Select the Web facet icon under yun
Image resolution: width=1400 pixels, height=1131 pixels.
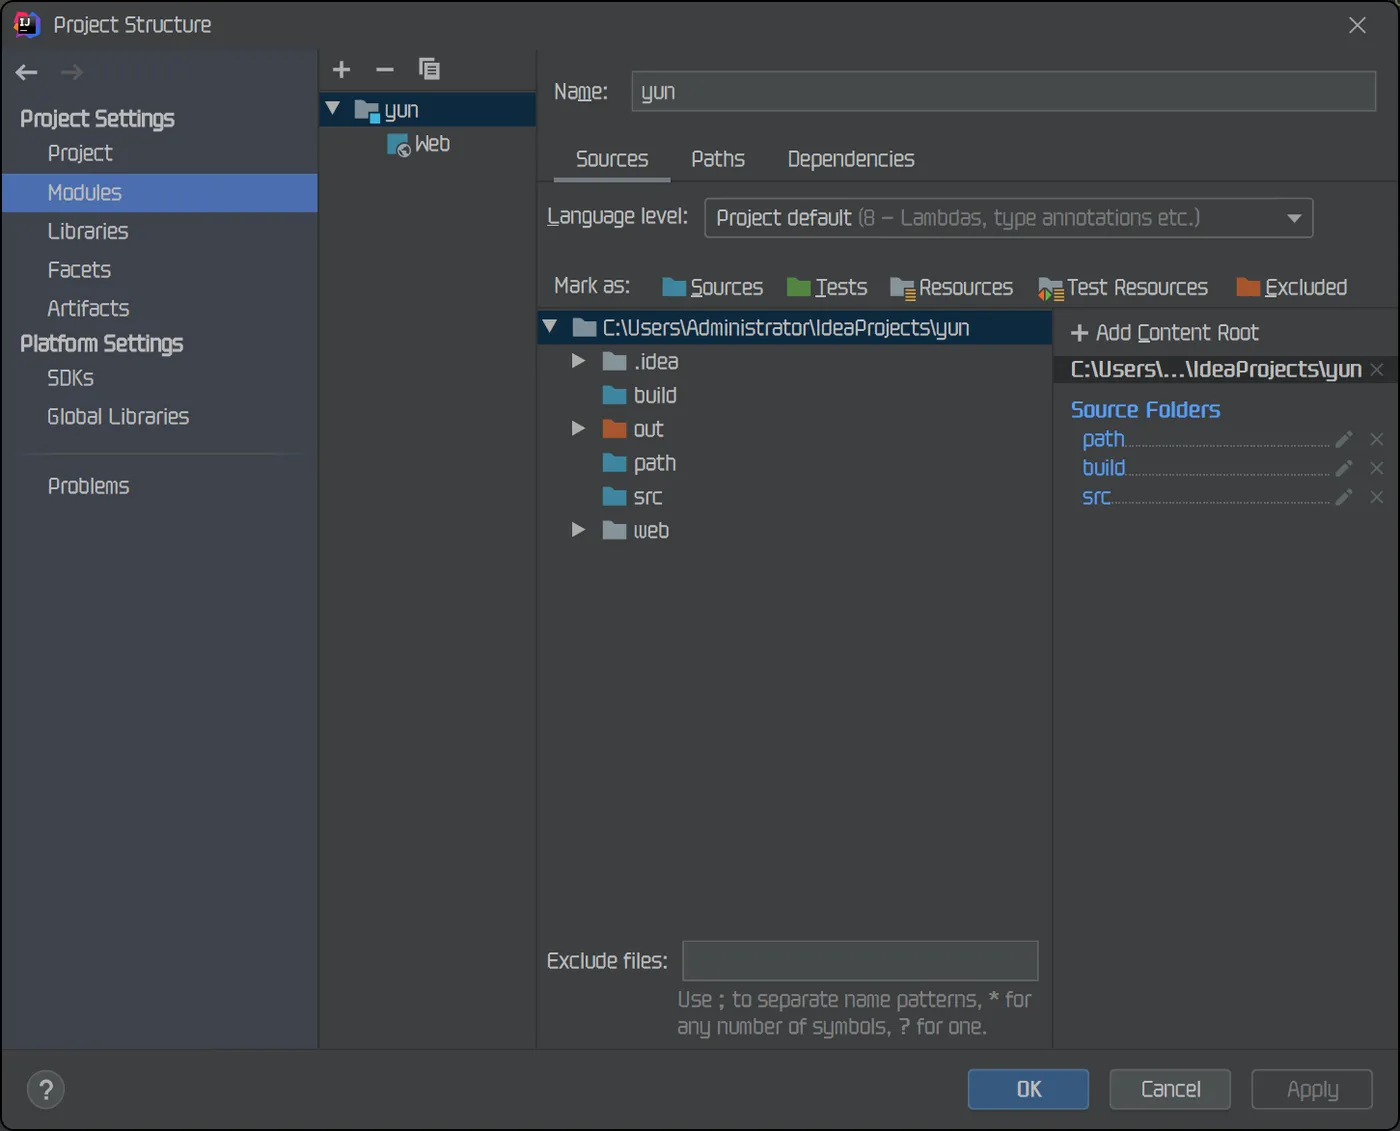[398, 145]
